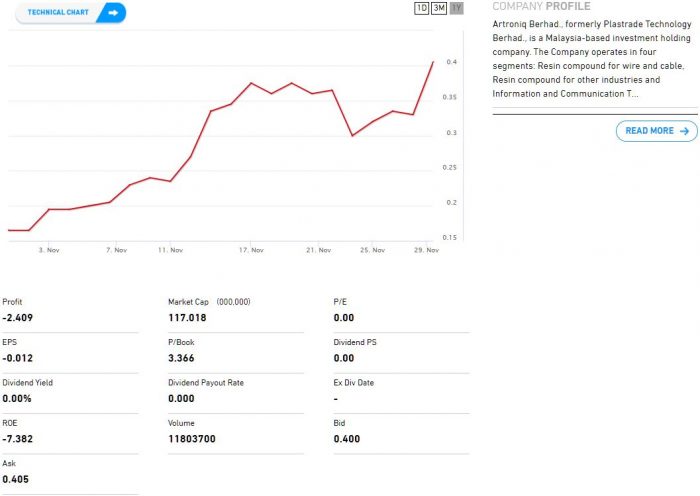Image resolution: width=700 pixels, height=496 pixels.
Task: Switch the chart to 3M range
Action: pyautogui.click(x=439, y=8)
